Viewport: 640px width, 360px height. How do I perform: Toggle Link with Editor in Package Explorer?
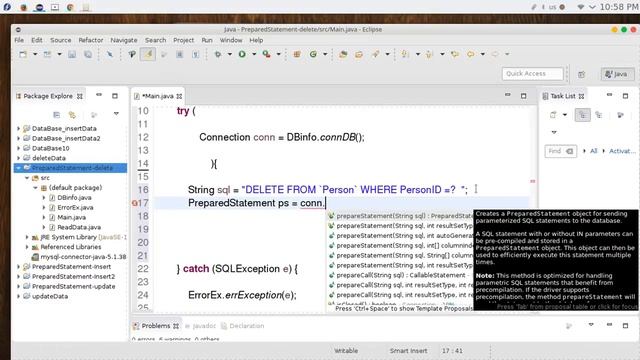(72, 115)
